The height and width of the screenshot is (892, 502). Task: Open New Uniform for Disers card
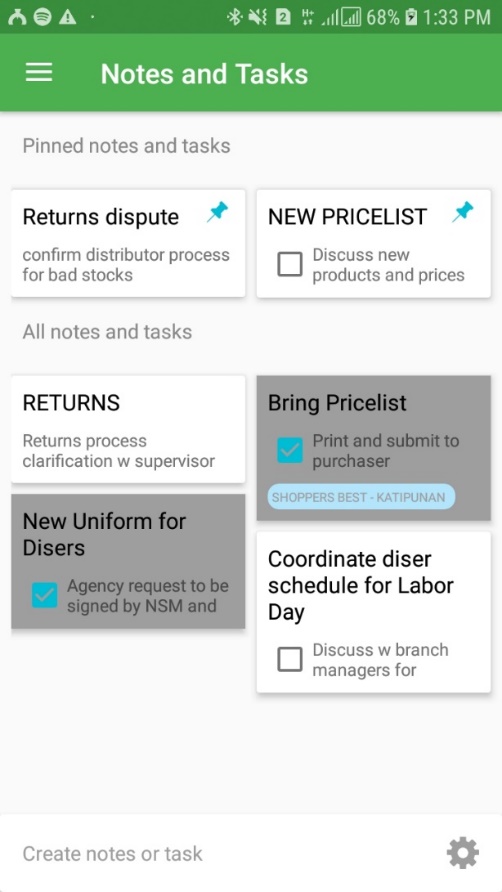click(128, 561)
